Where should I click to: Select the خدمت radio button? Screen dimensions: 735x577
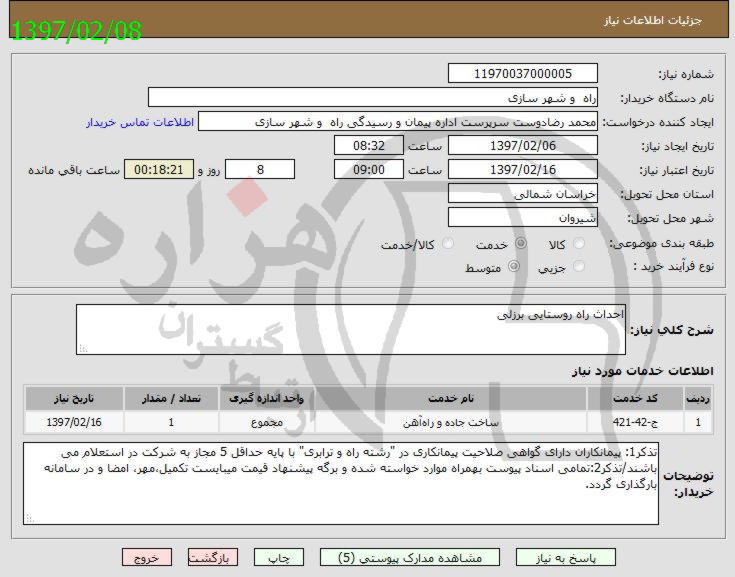pyautogui.click(x=520, y=243)
